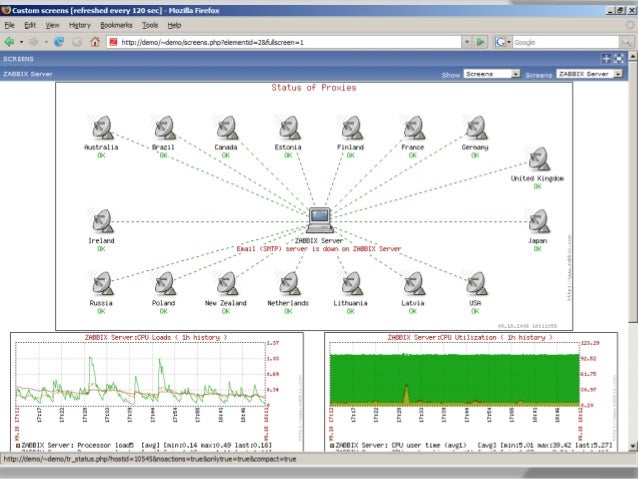Open the Poland proxy dish icon
Screen dimensions: 638x479
point(164,284)
